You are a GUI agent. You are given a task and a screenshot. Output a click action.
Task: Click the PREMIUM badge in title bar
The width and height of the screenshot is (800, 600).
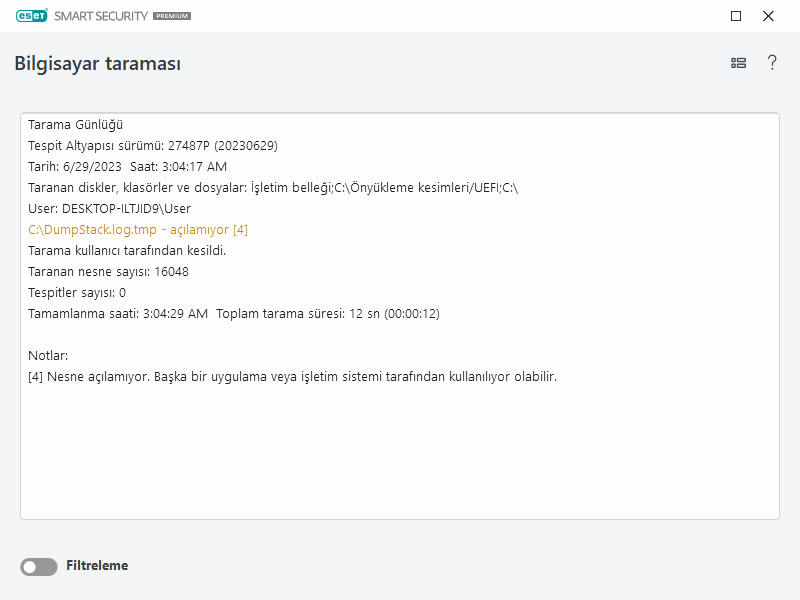[172, 17]
